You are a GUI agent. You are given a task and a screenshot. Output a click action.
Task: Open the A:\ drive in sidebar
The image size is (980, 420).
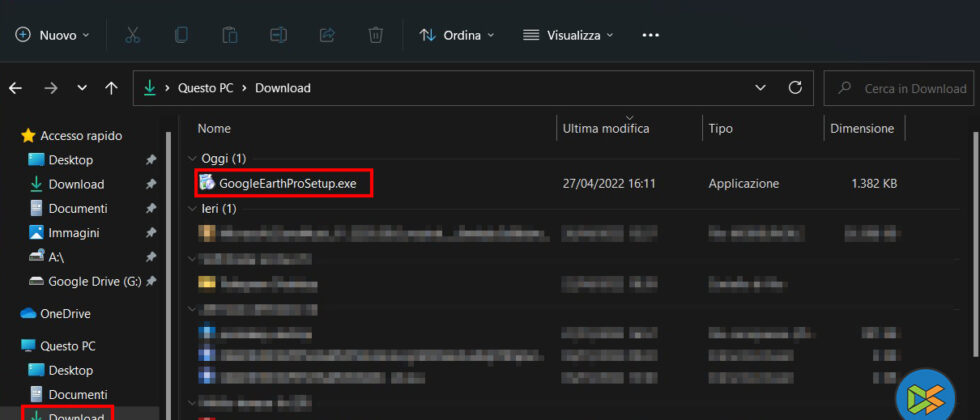(47, 257)
